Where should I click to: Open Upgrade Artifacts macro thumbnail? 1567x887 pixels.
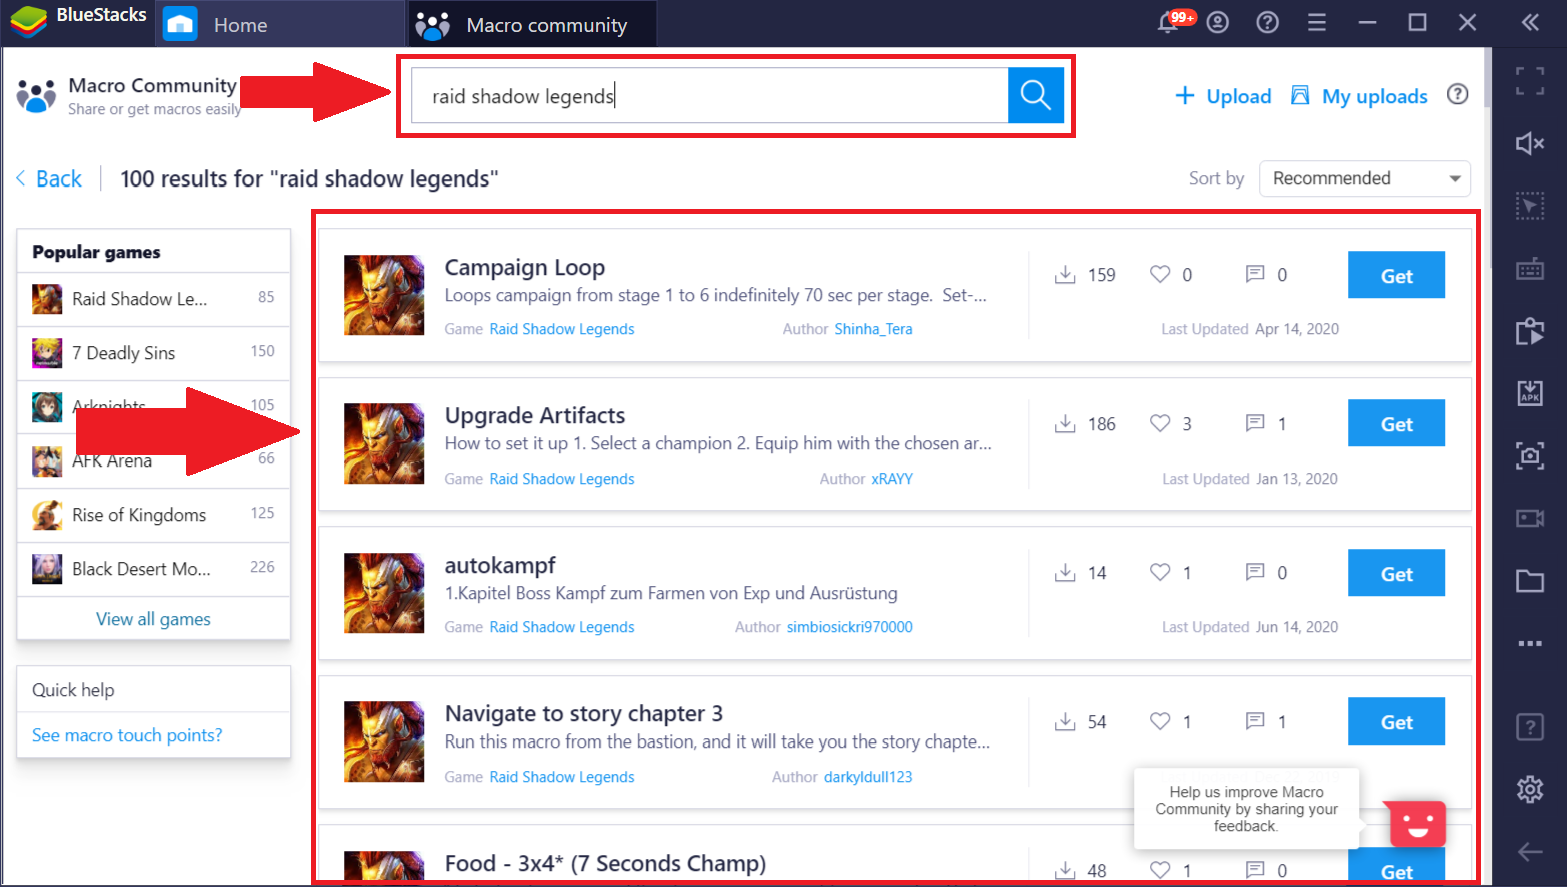[384, 443]
